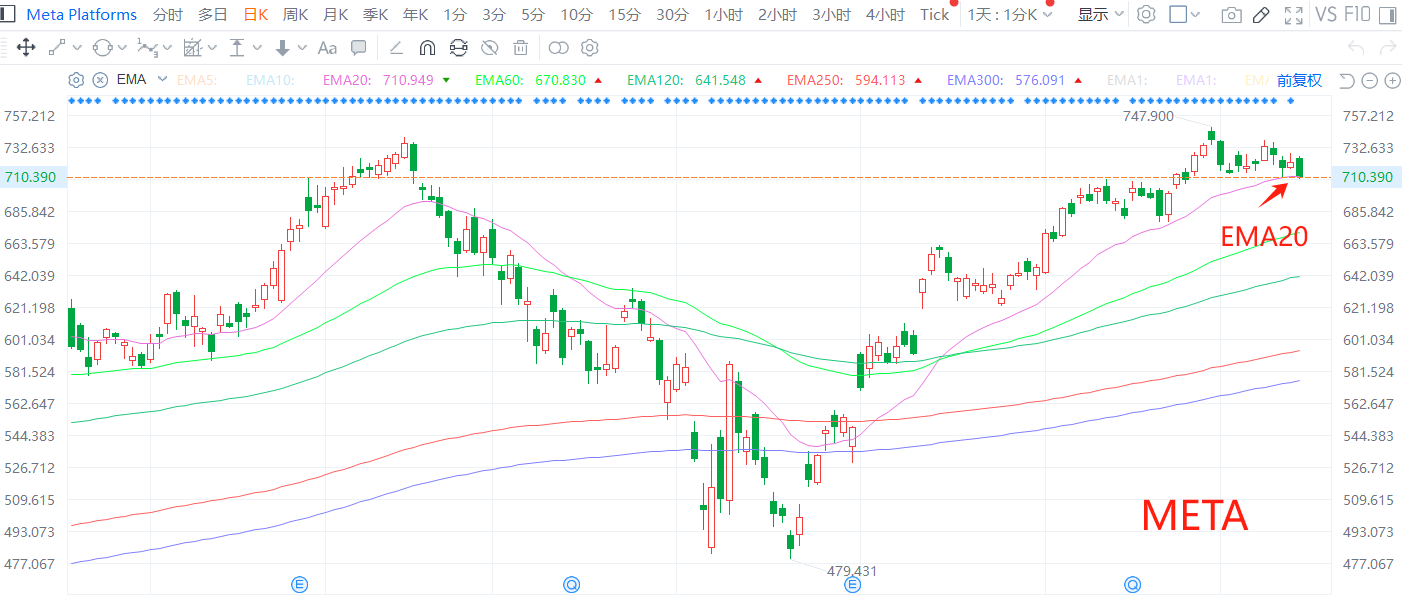
Task: Expand circle shape tool options arrow
Action: point(122,48)
